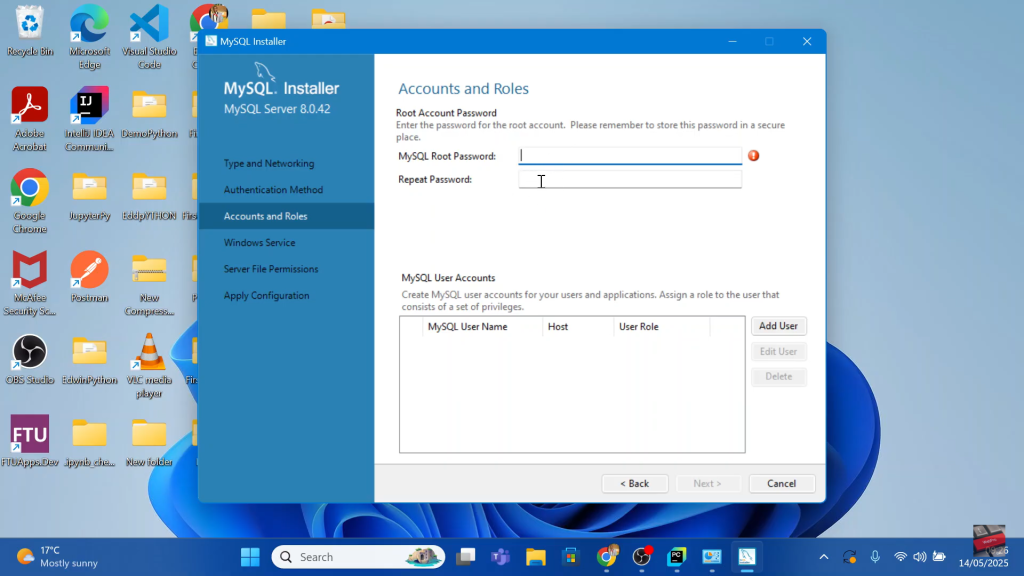The width and height of the screenshot is (1024, 576).
Task: Click into the Repeat Password field
Action: [630, 179]
